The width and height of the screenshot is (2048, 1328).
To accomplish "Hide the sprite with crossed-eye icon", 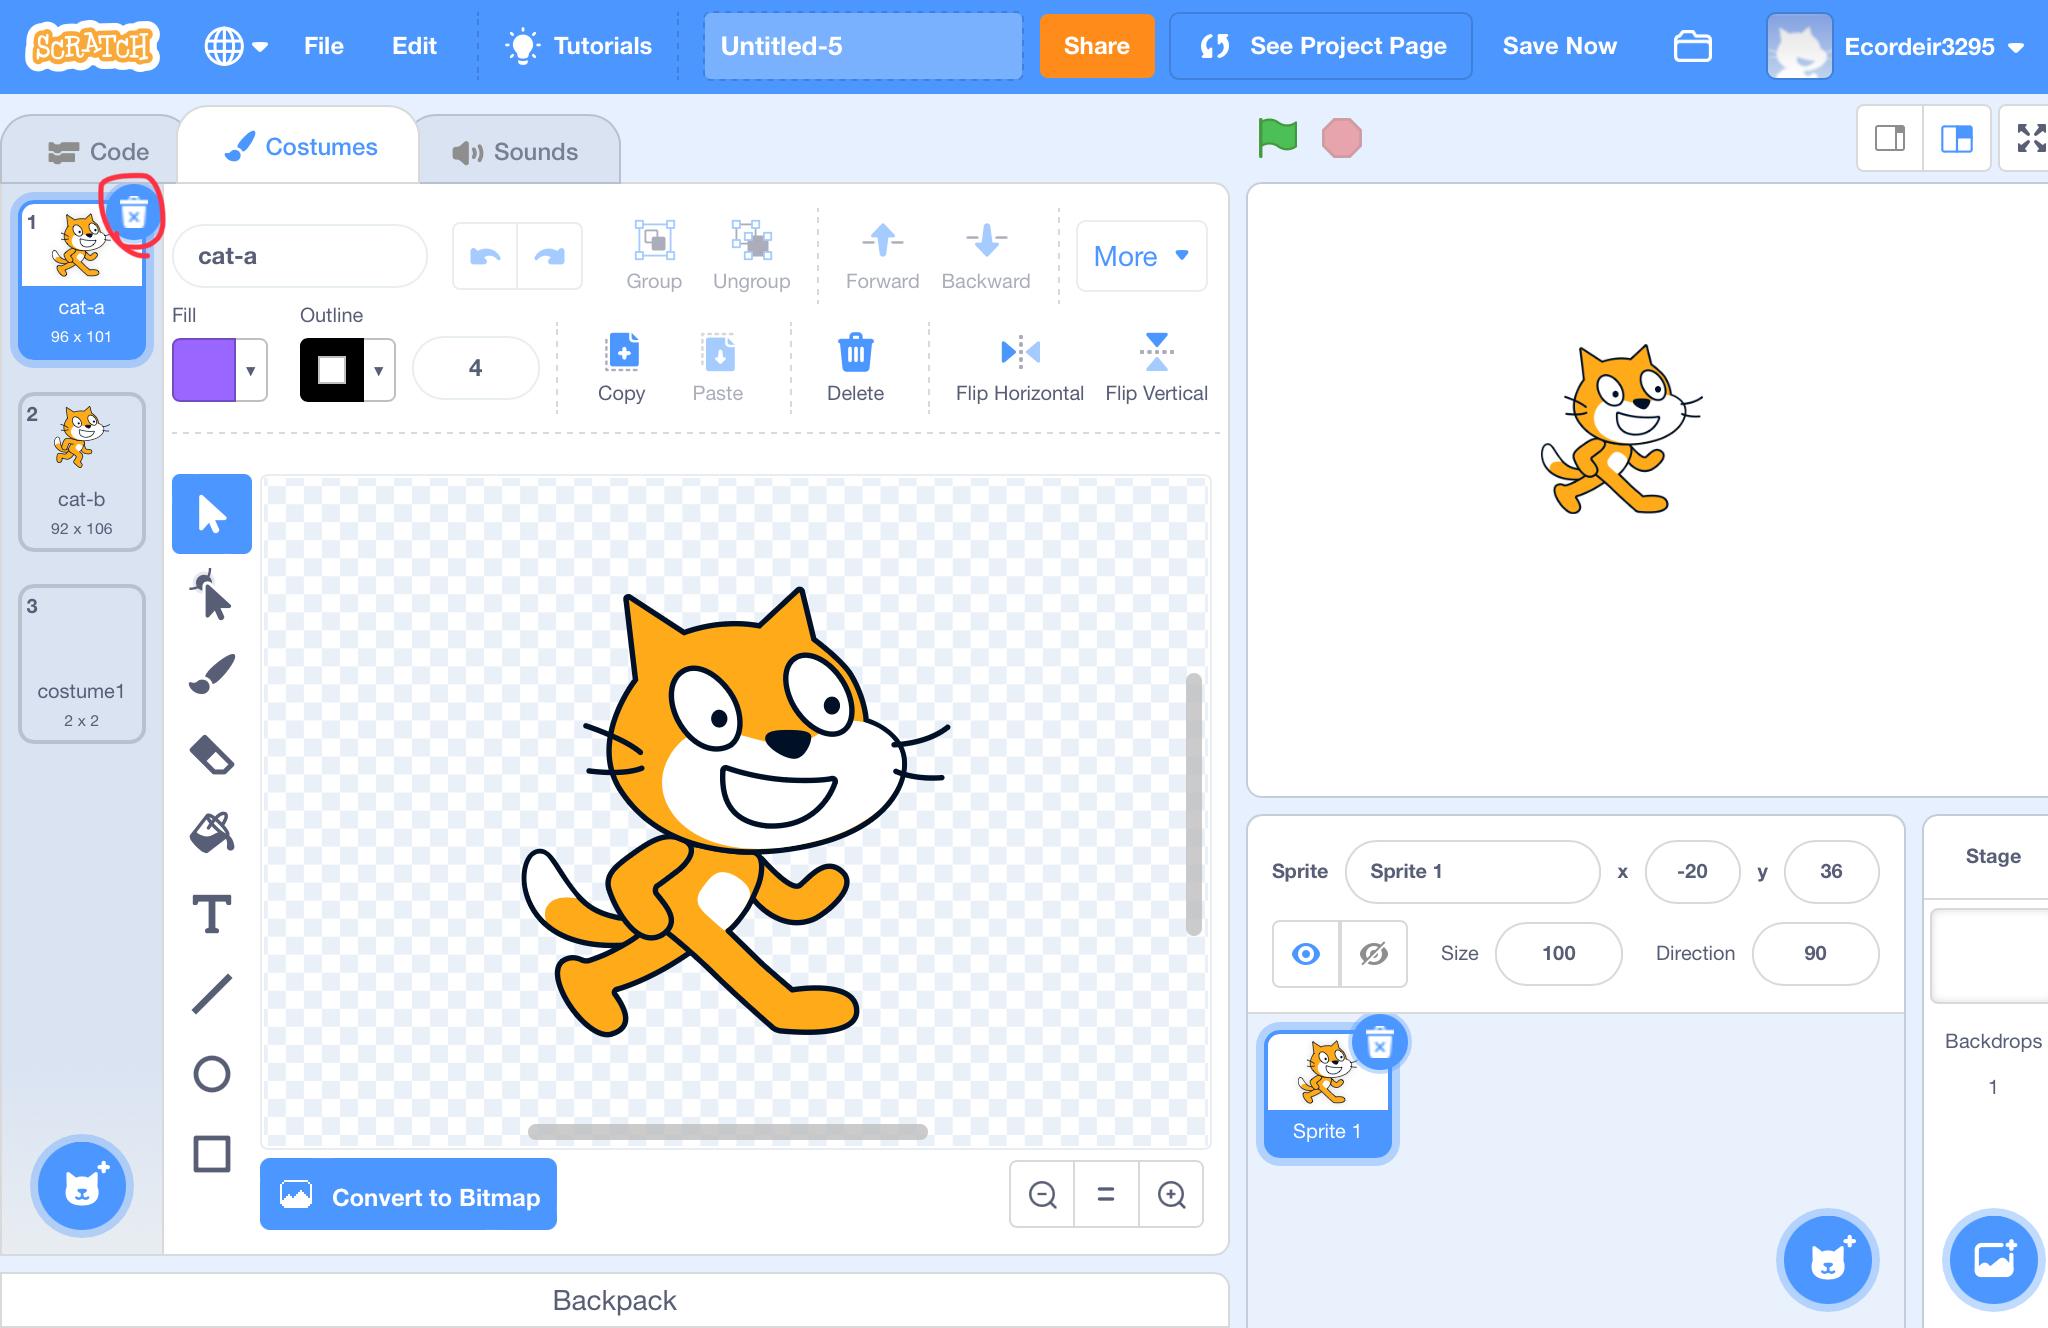I will tap(1373, 954).
